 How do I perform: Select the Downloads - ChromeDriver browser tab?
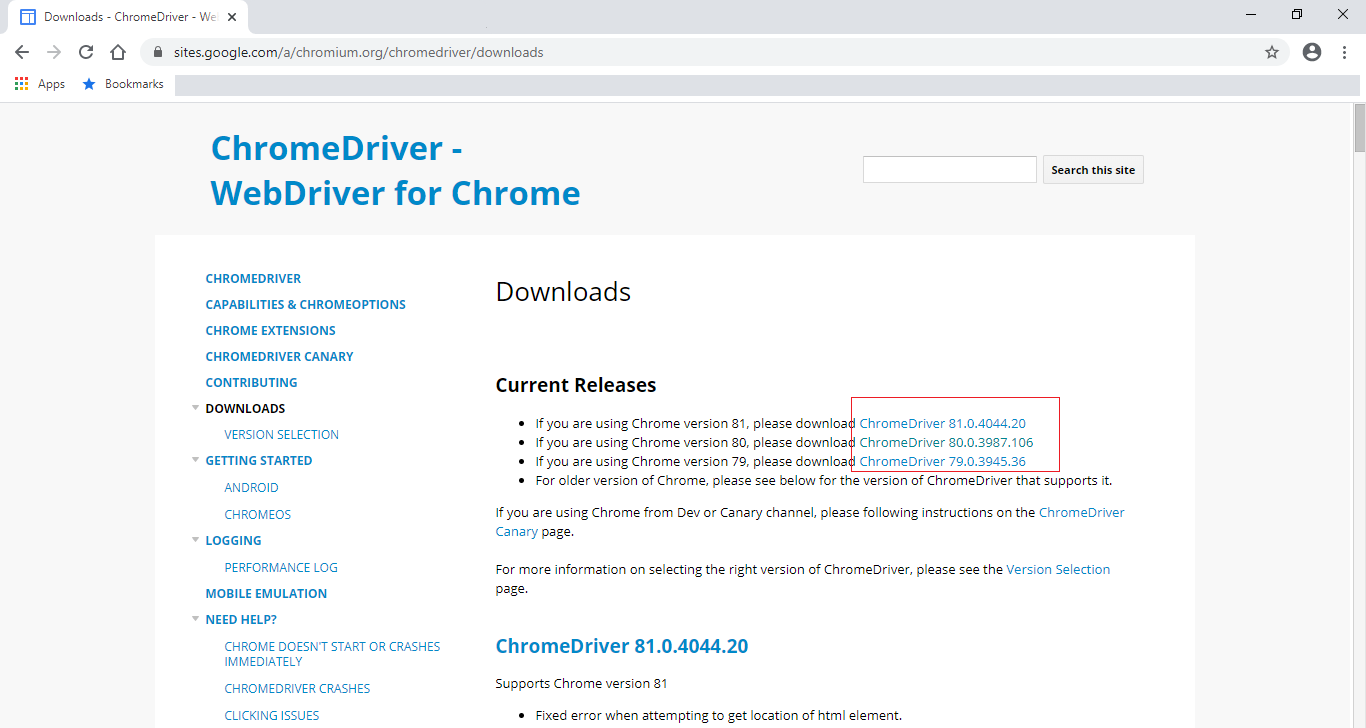(x=128, y=17)
